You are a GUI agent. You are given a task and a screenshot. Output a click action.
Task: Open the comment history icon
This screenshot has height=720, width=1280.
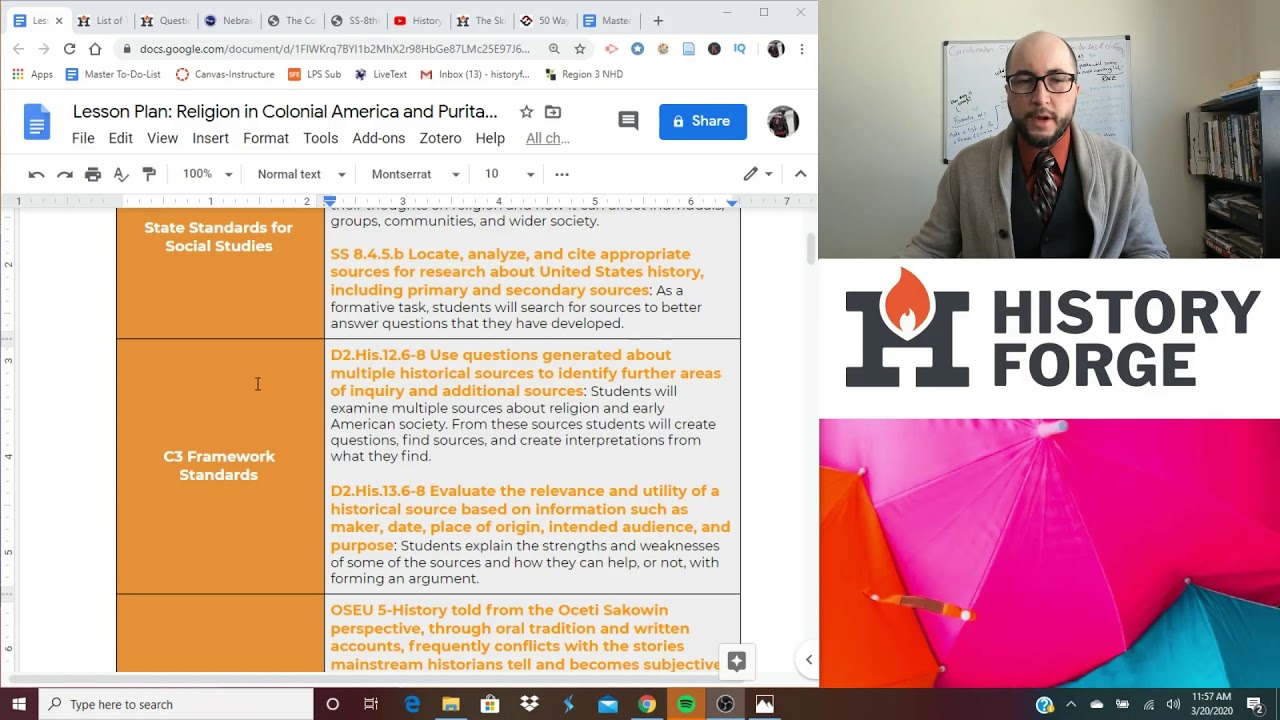628,121
